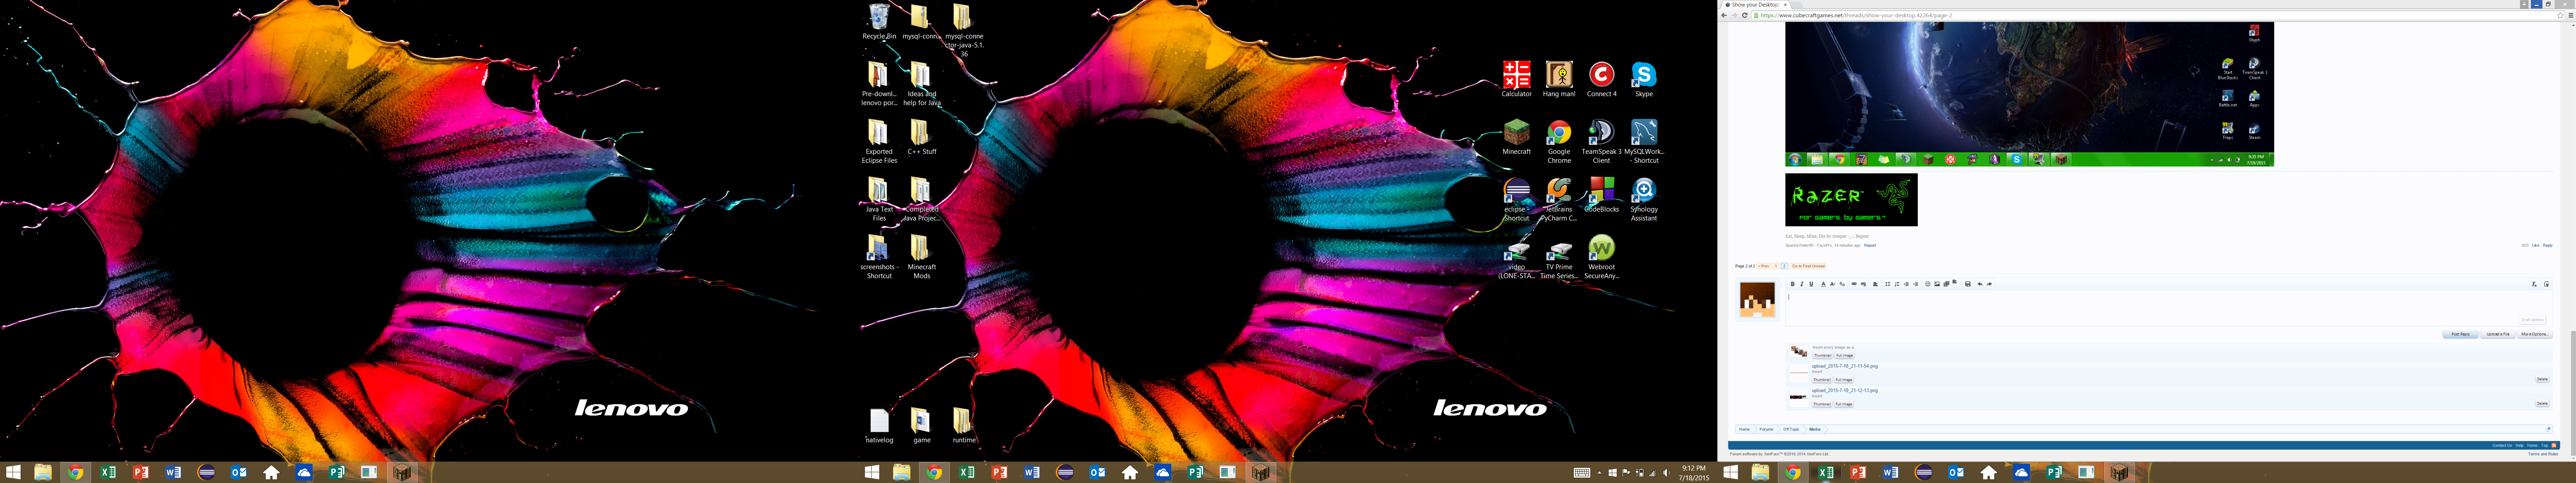Insert upload_2015-7-18_21-11-54.png as Thumbnail
This screenshot has width=2576, height=483.
(x=1822, y=380)
